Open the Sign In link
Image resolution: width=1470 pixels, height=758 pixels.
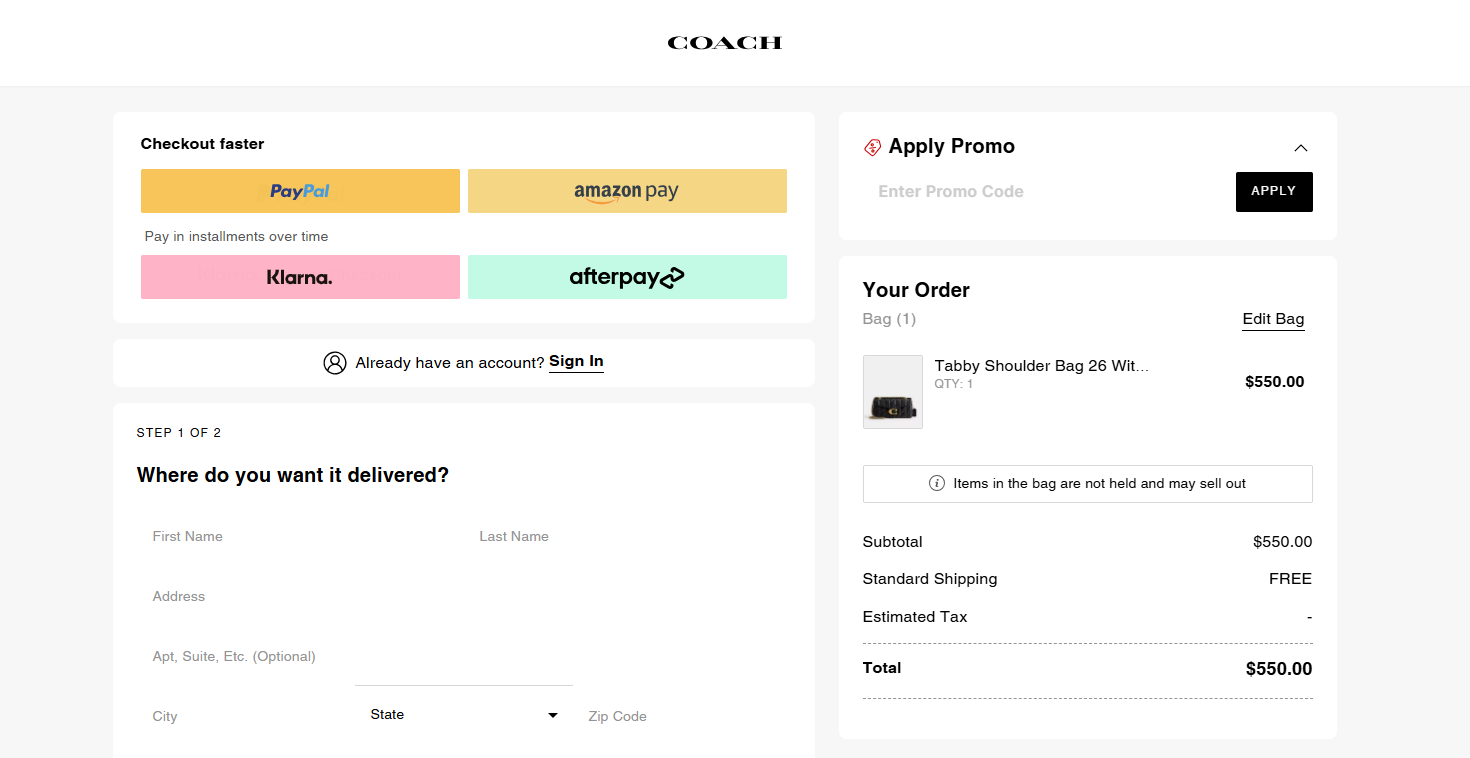click(x=576, y=362)
